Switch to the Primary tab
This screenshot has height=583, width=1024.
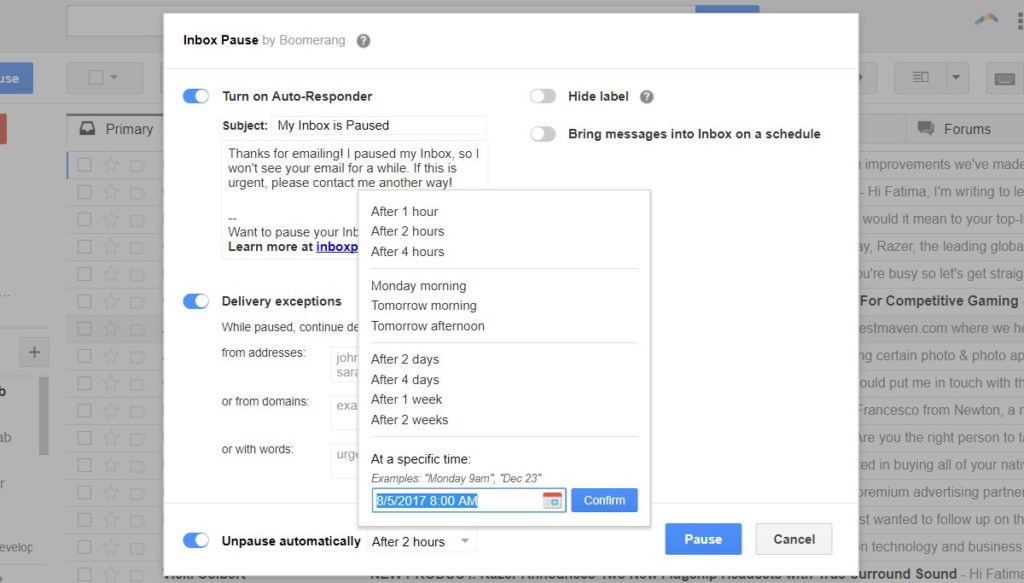point(130,129)
